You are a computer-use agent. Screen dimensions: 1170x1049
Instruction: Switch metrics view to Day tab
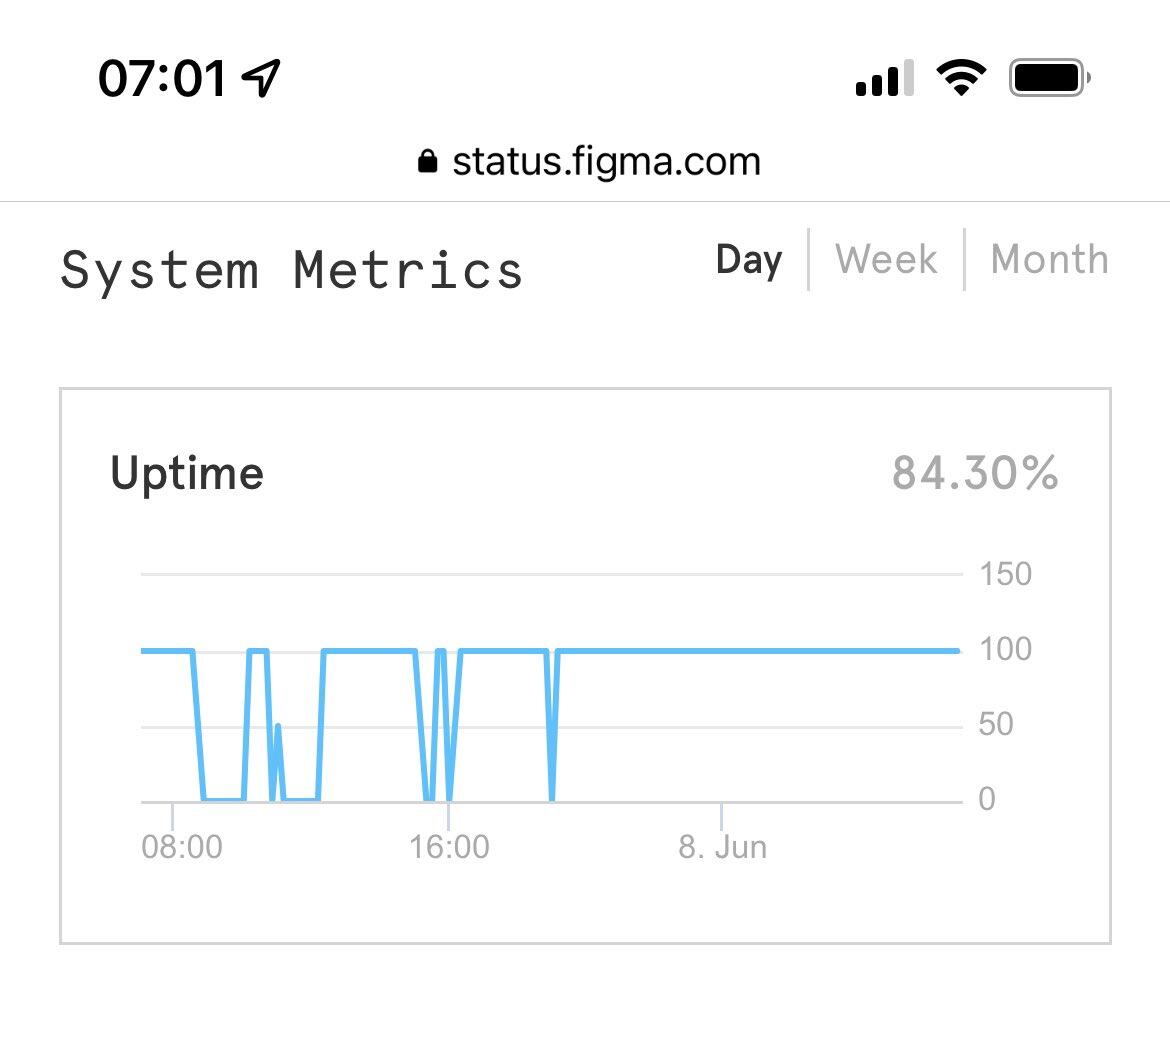click(x=749, y=260)
